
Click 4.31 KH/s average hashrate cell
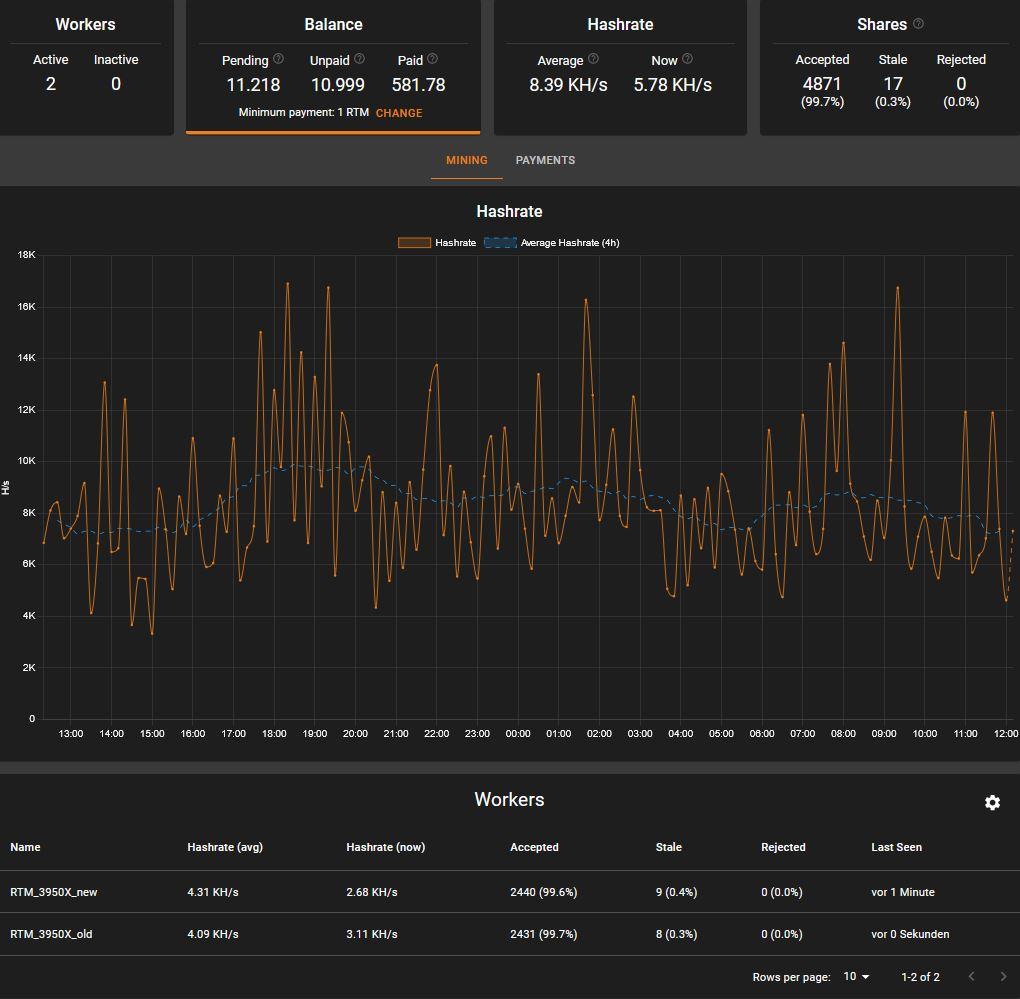click(213, 892)
